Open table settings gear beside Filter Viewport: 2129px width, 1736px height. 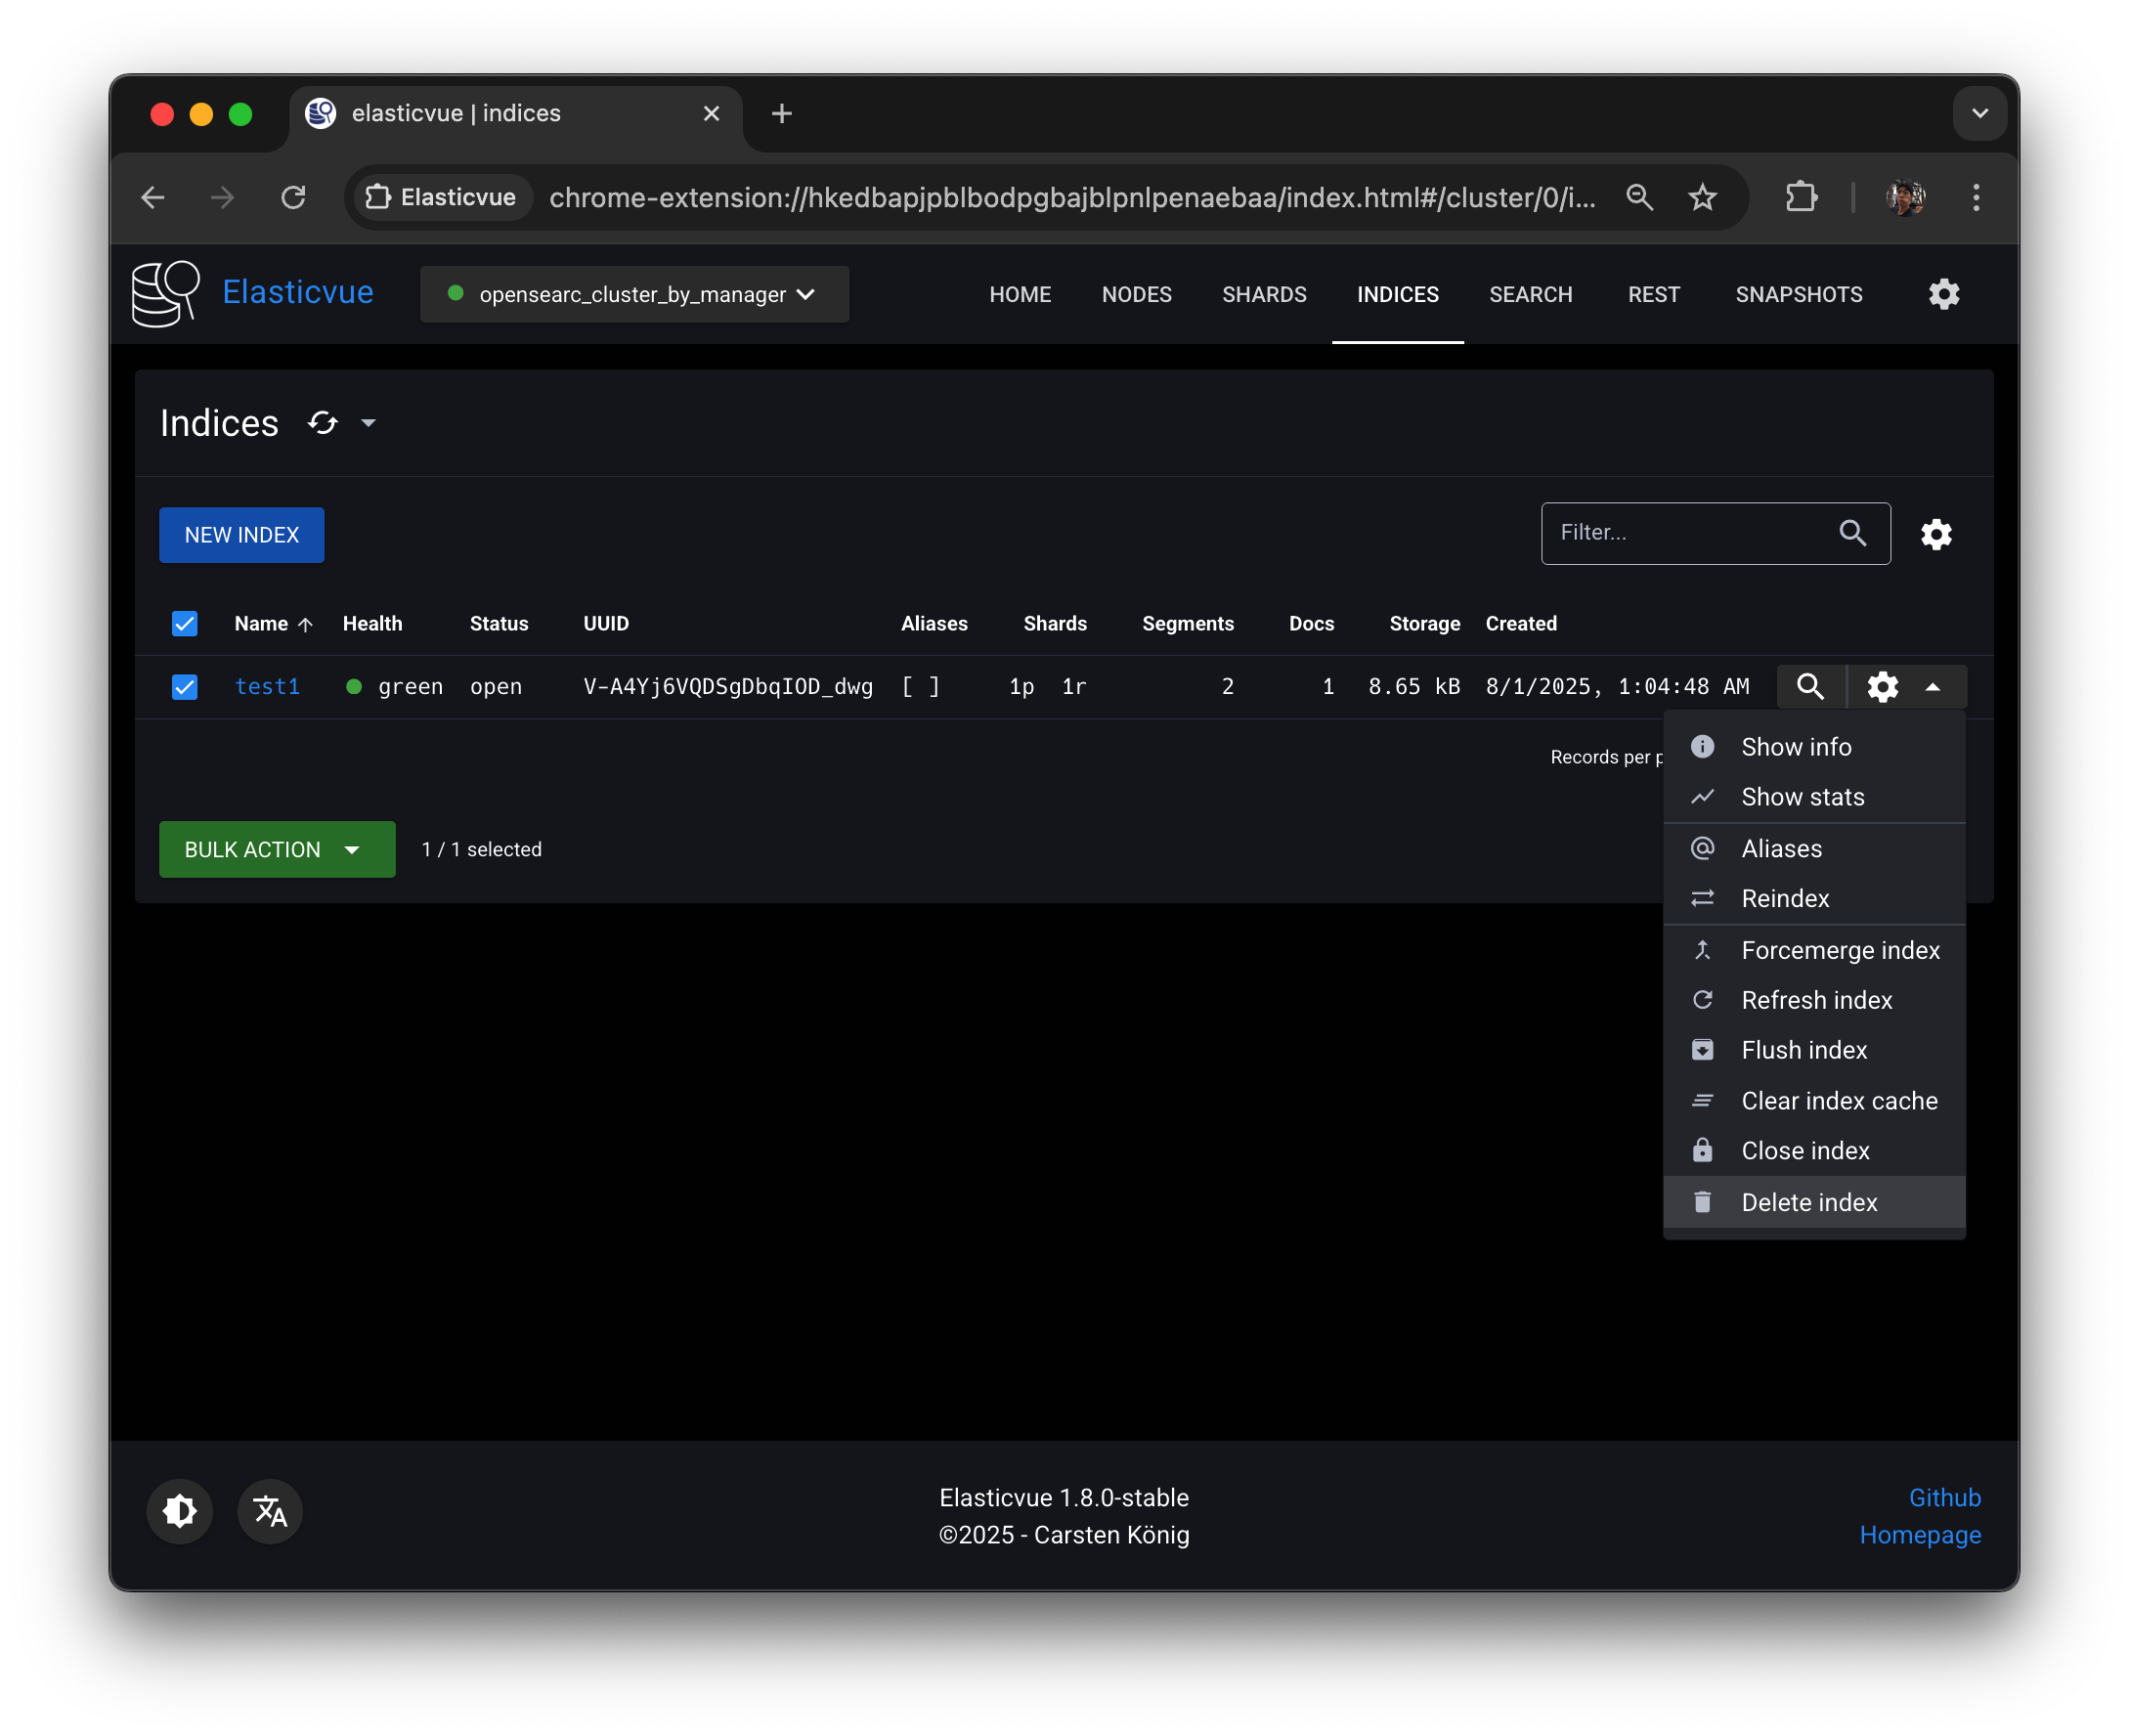point(1936,534)
